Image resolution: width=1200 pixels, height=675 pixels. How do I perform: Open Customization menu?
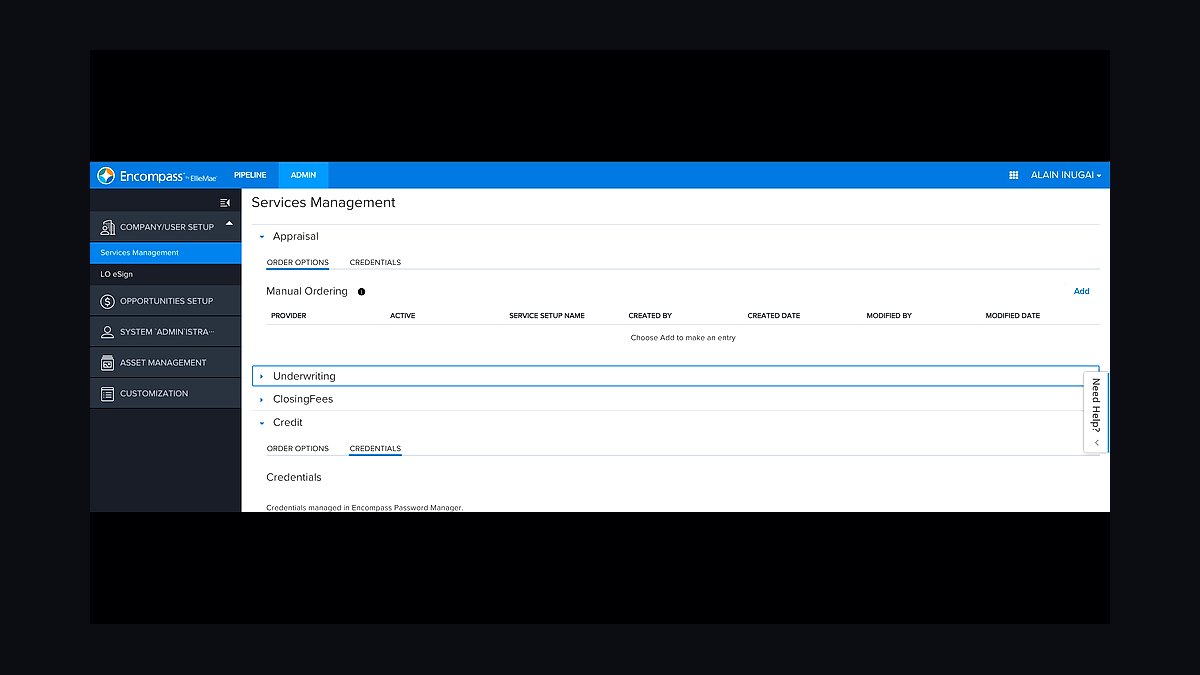(x=166, y=394)
